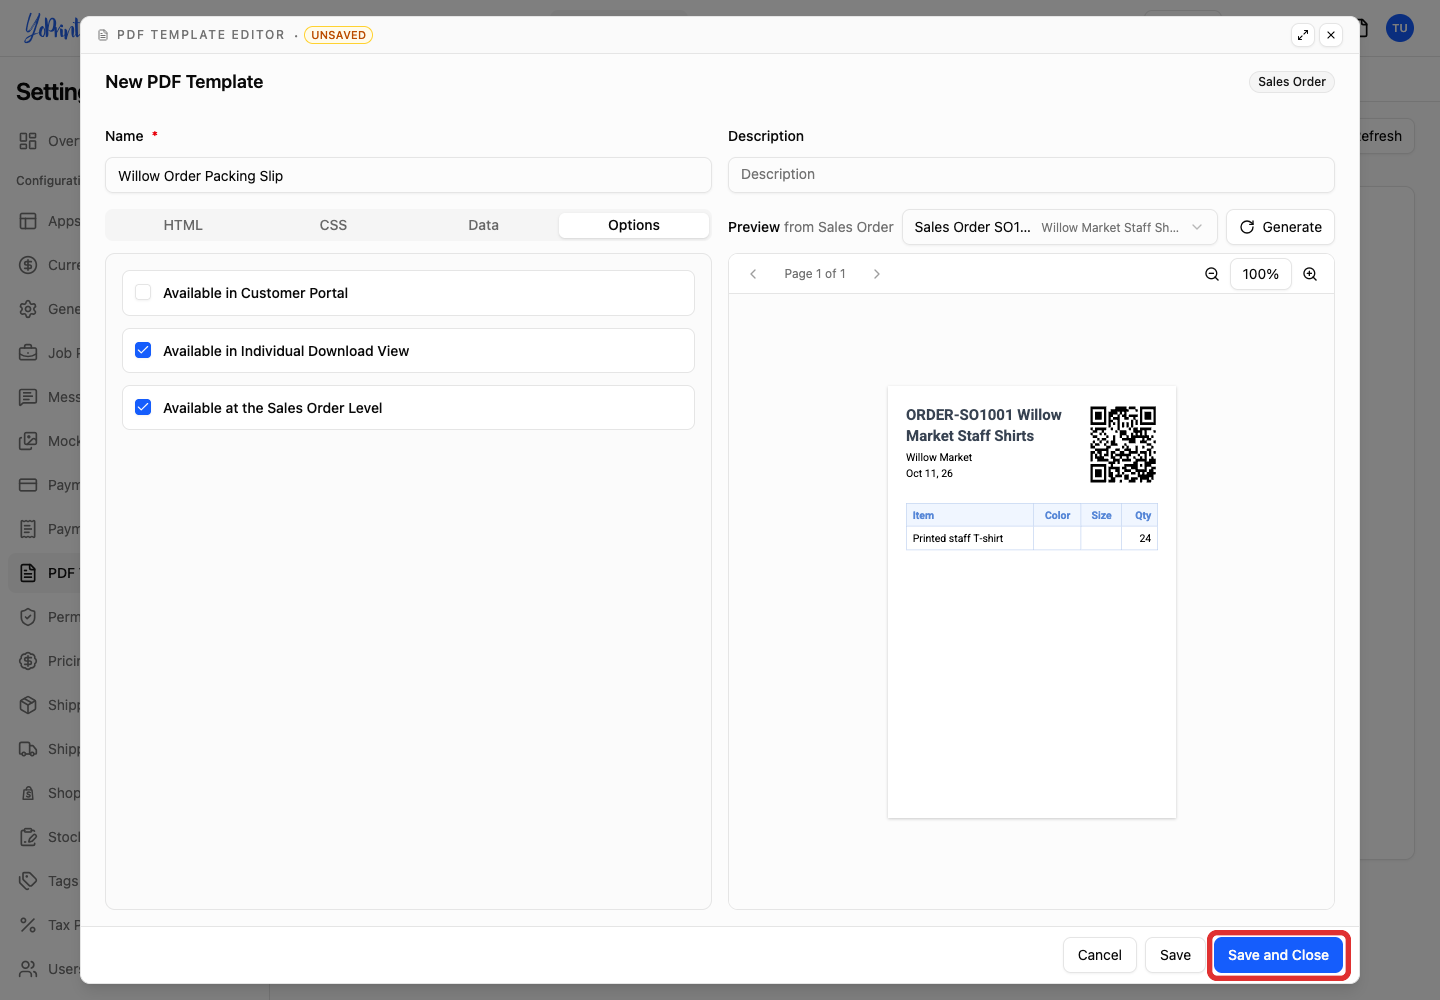Open Job settings briefcase icon
Viewport: 1440px width, 1000px height.
click(x=28, y=353)
